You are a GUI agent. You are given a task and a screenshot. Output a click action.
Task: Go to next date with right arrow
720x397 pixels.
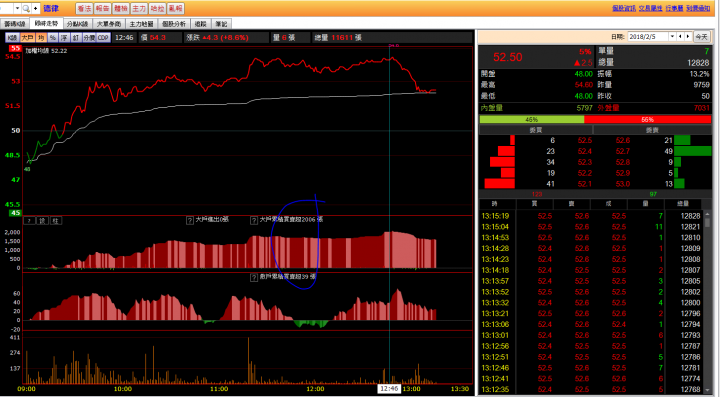point(688,36)
